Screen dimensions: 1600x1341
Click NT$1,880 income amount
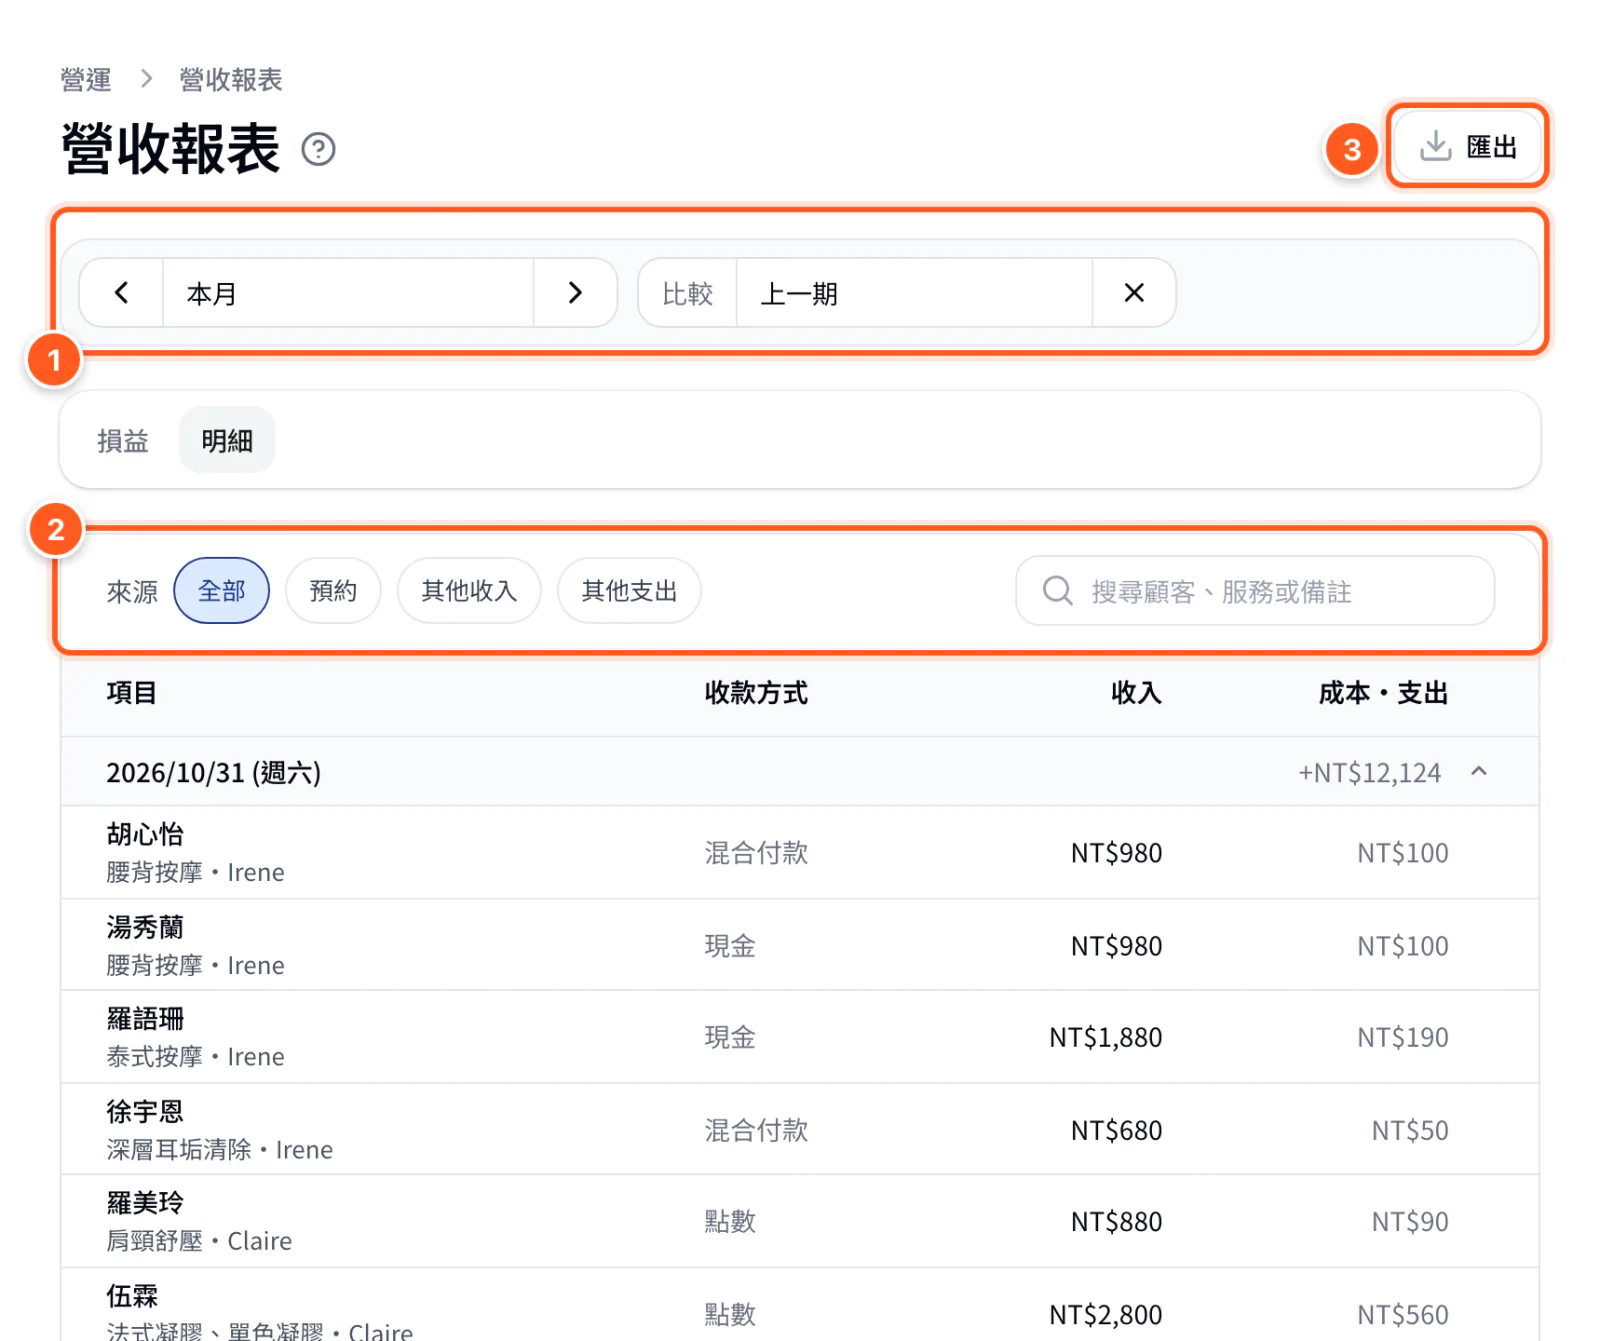[x=1105, y=1037]
